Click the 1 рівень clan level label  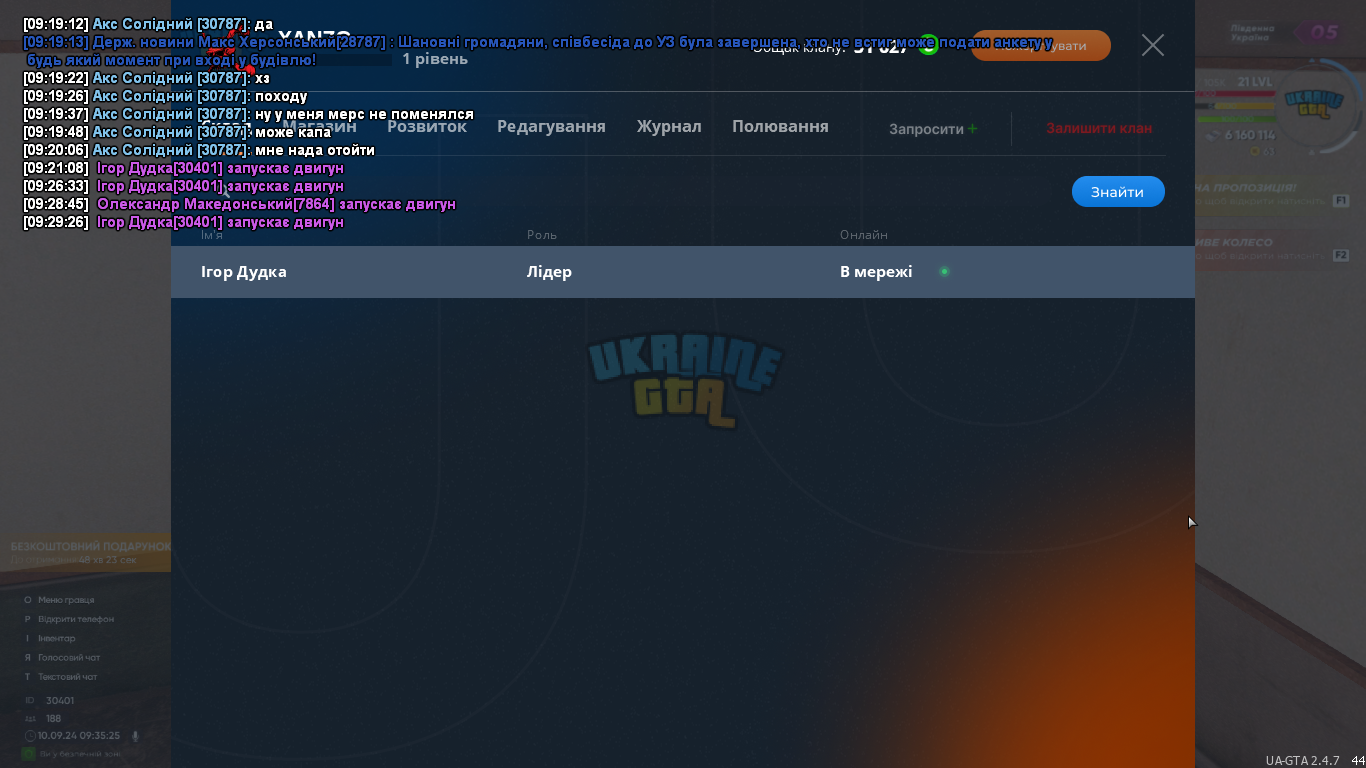[435, 59]
